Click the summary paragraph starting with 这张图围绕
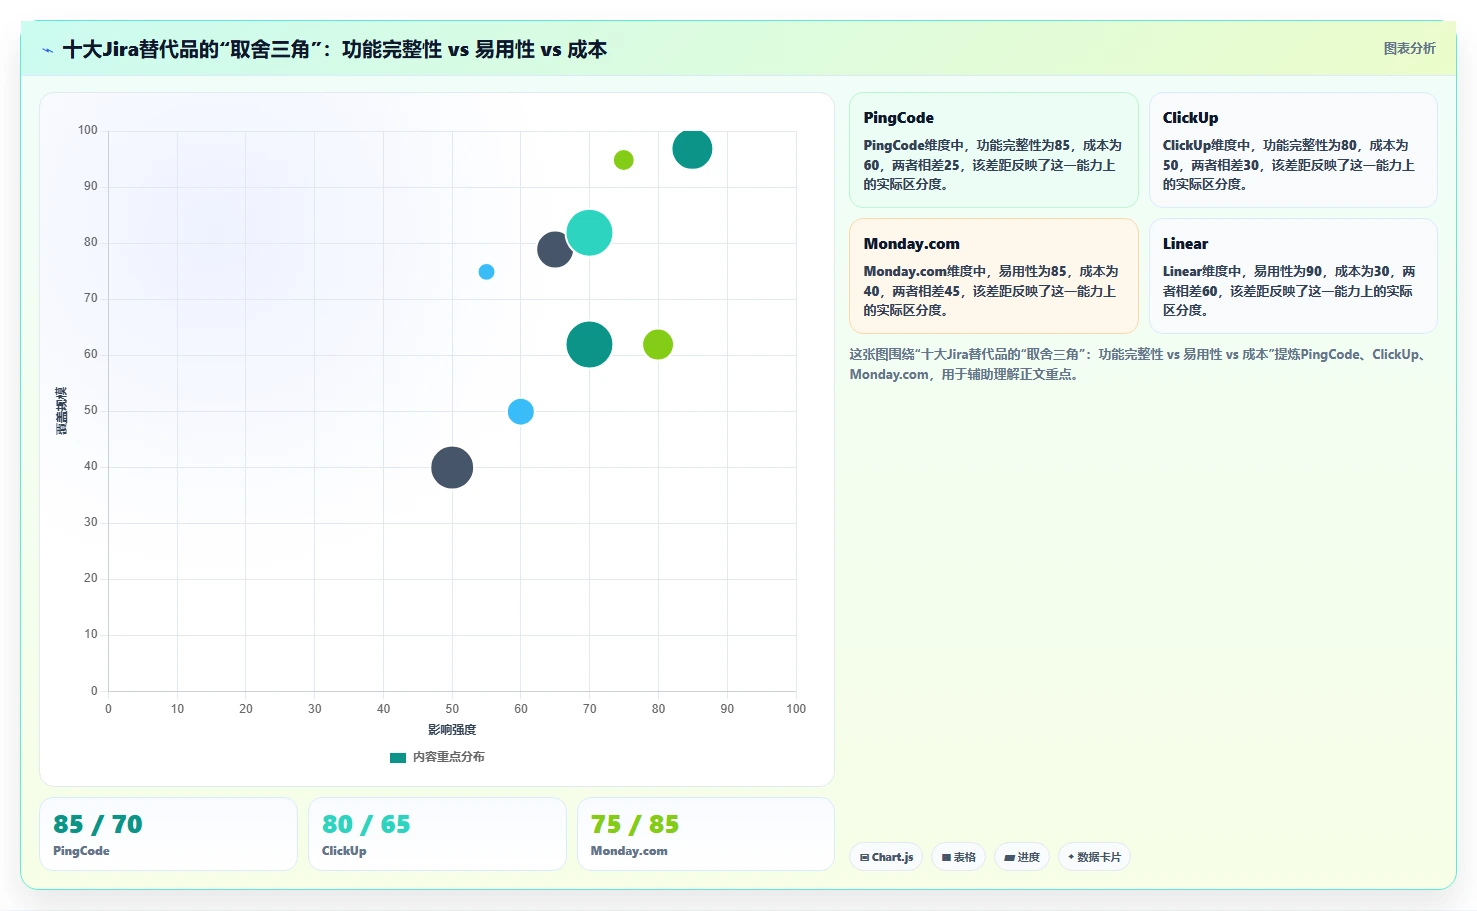 click(x=1139, y=364)
